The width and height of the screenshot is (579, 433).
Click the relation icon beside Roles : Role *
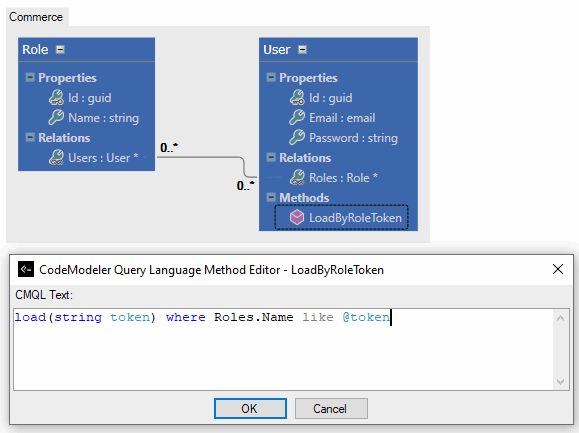297,177
